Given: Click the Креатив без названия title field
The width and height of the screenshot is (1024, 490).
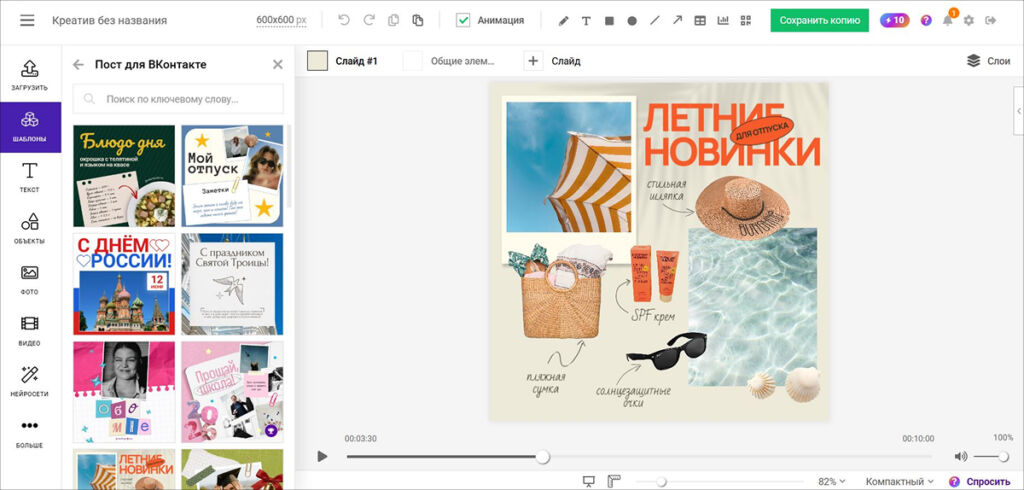Looking at the screenshot, I should tap(110, 20).
